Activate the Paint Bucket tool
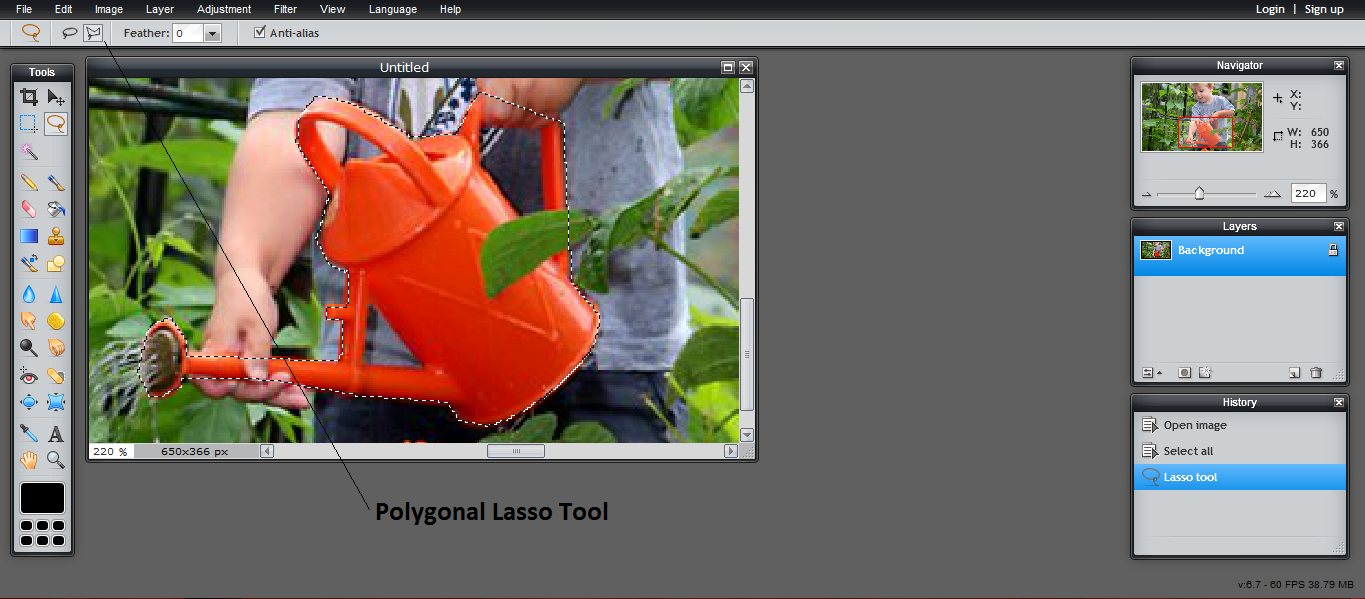 click(x=56, y=208)
